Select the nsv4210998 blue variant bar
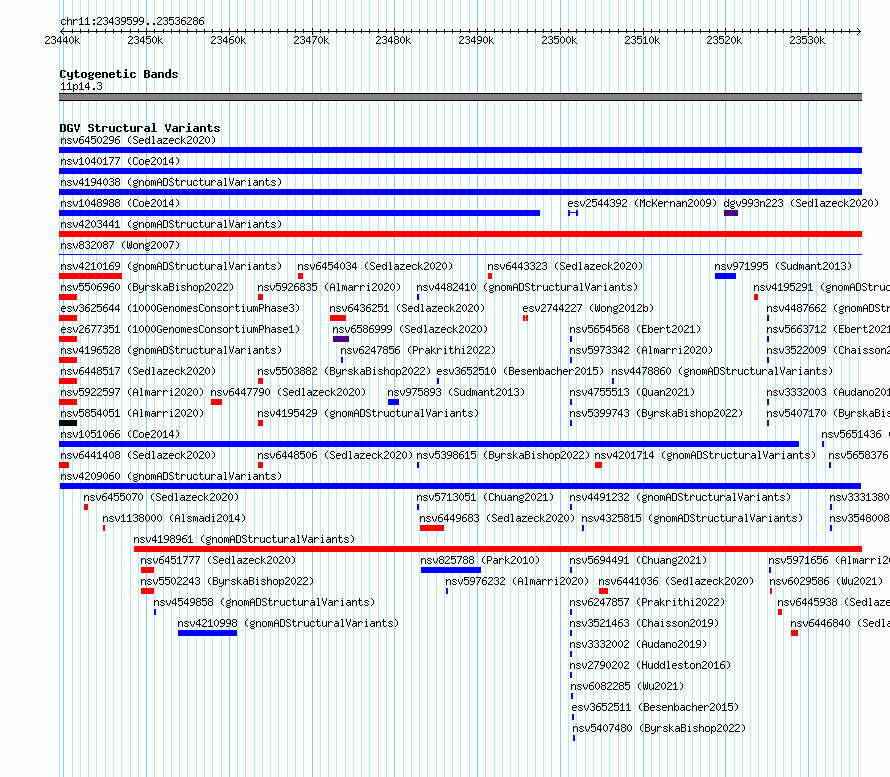Image resolution: width=890 pixels, height=777 pixels. pos(207,633)
